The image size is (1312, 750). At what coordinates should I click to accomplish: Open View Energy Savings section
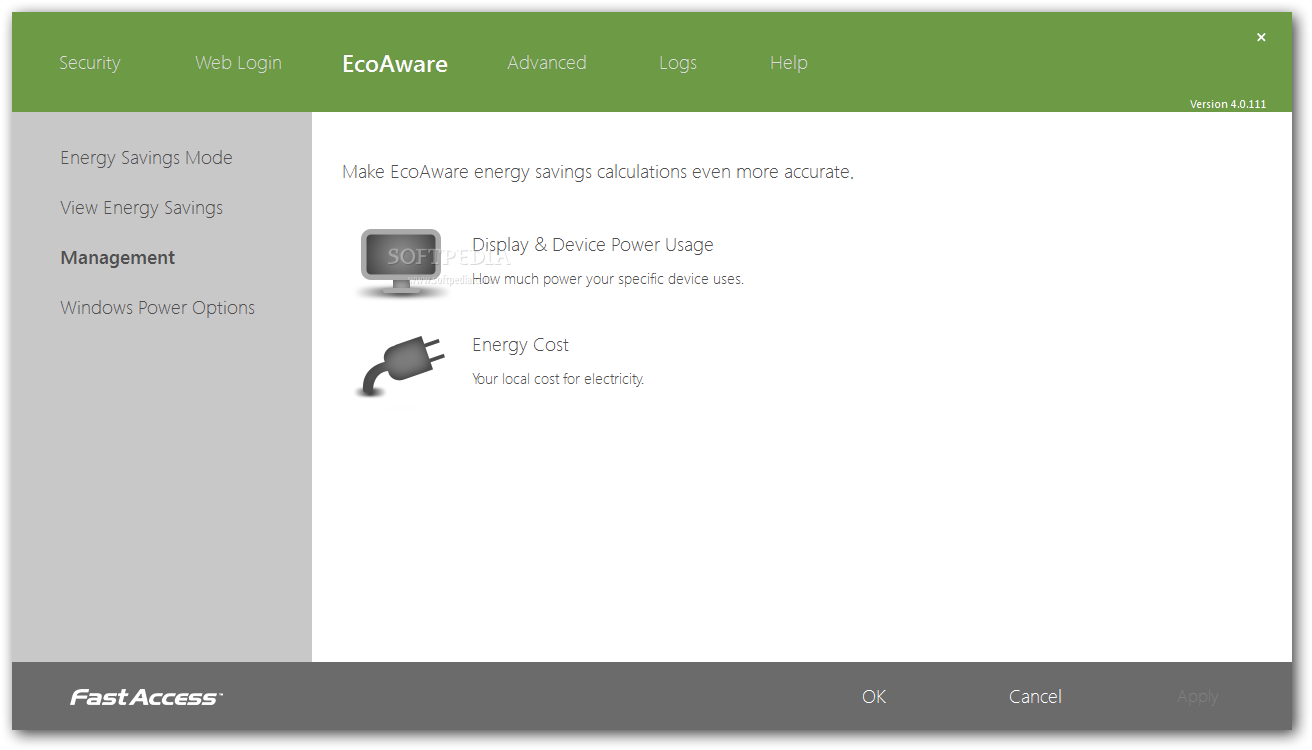pyautogui.click(x=141, y=208)
